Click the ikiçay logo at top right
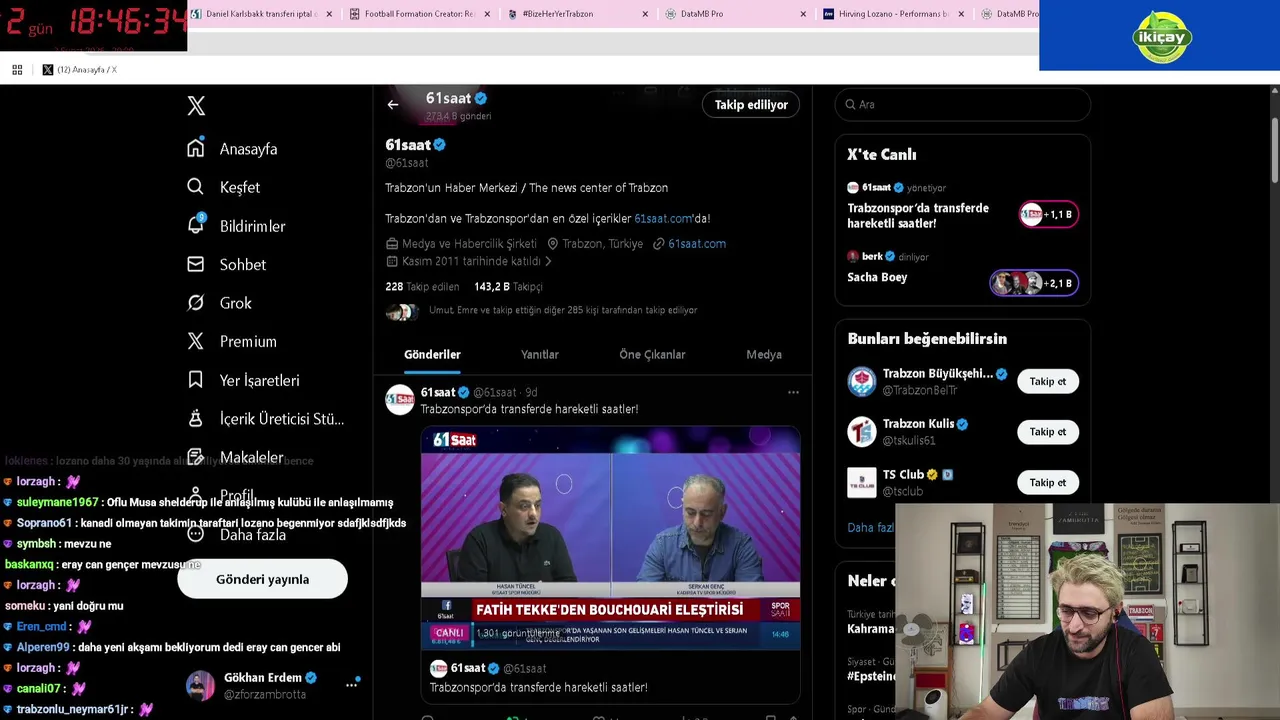Image resolution: width=1280 pixels, height=720 pixels. pyautogui.click(x=1162, y=37)
